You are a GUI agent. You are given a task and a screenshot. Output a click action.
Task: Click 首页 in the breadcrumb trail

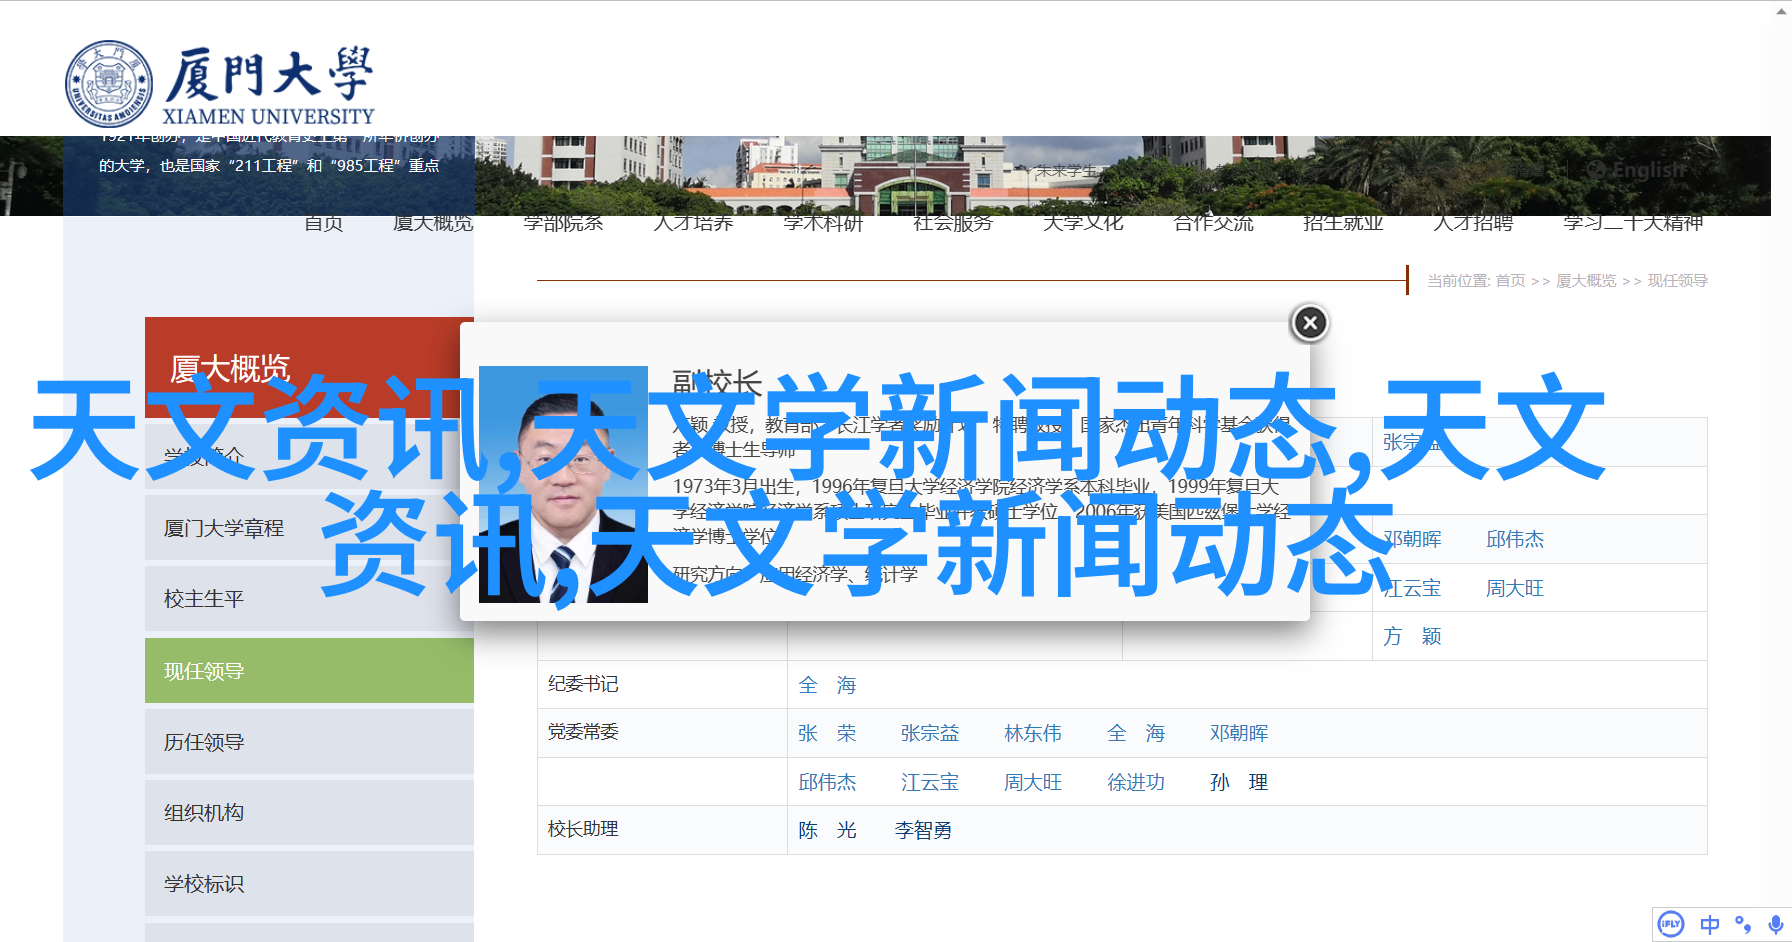click(1510, 281)
